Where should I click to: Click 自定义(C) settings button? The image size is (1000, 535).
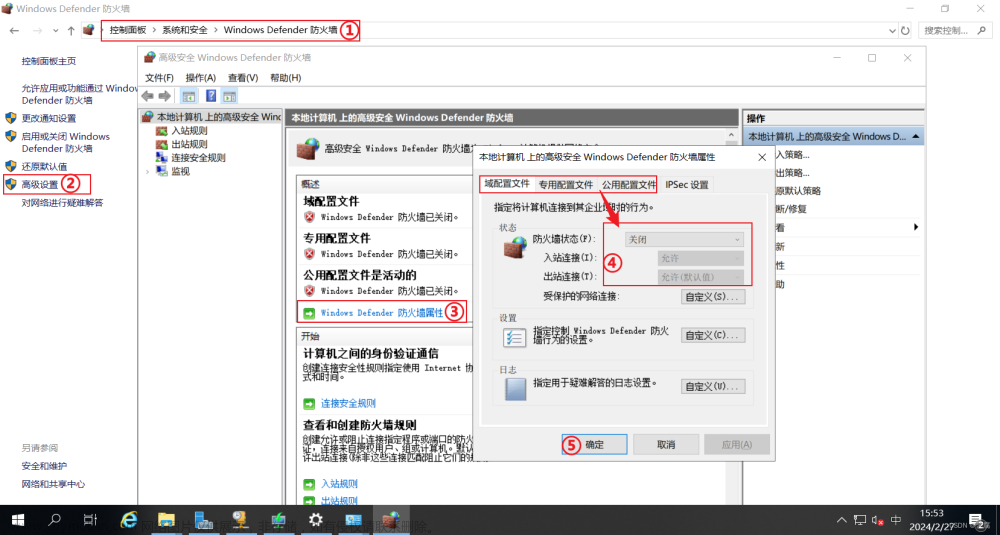(x=712, y=335)
